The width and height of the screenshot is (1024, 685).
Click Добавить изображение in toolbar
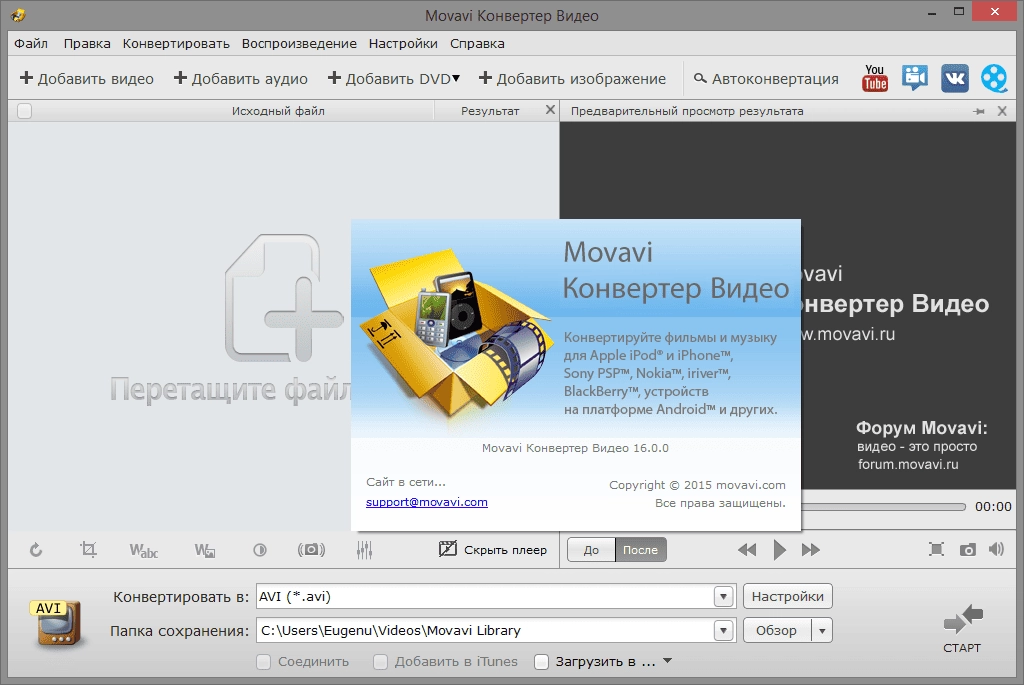pyautogui.click(x=572, y=78)
